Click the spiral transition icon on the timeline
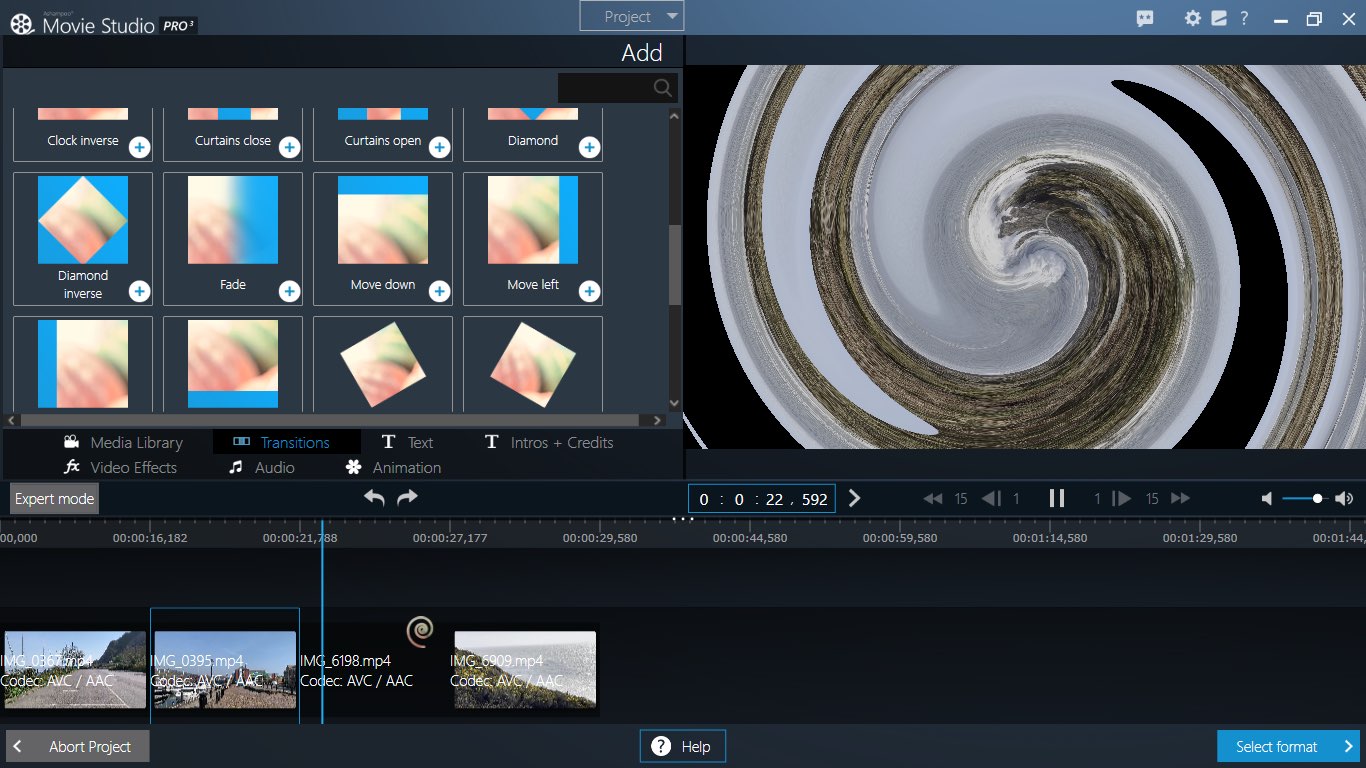Viewport: 1366px width, 768px height. coord(419,630)
